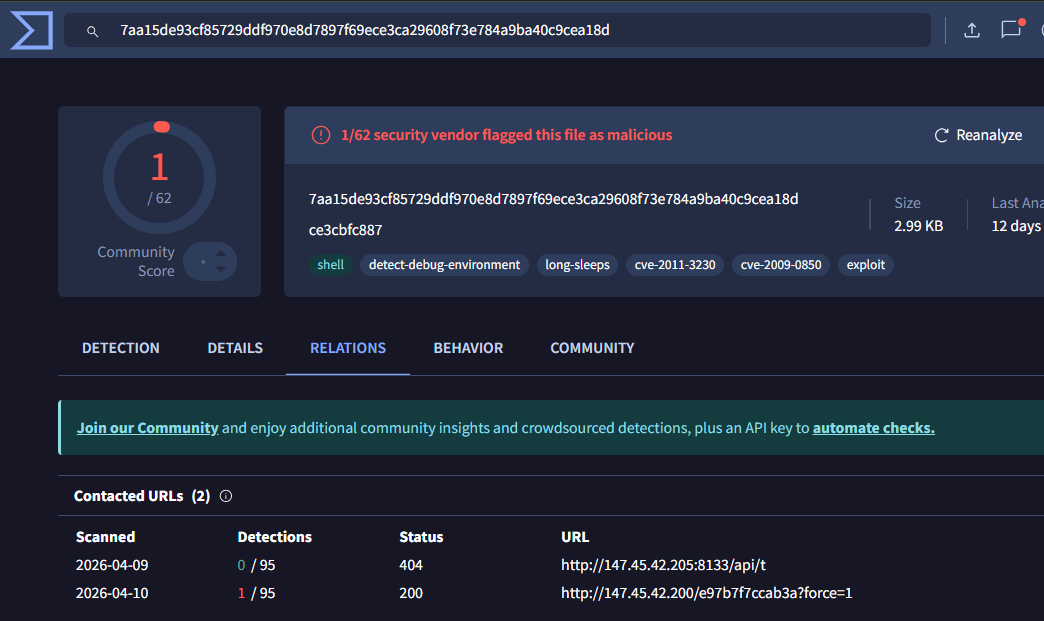This screenshot has width=1044, height=621.
Task: Select the cve-2011-3230 tag
Action: click(x=674, y=265)
